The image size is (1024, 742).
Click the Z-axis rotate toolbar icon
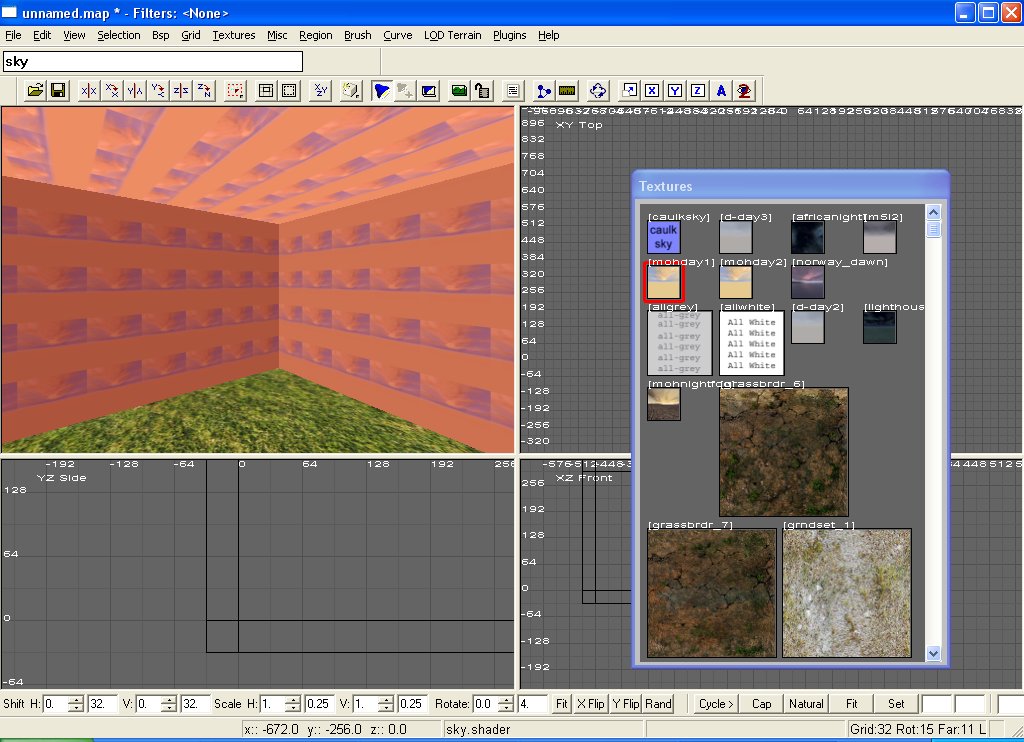(204, 91)
